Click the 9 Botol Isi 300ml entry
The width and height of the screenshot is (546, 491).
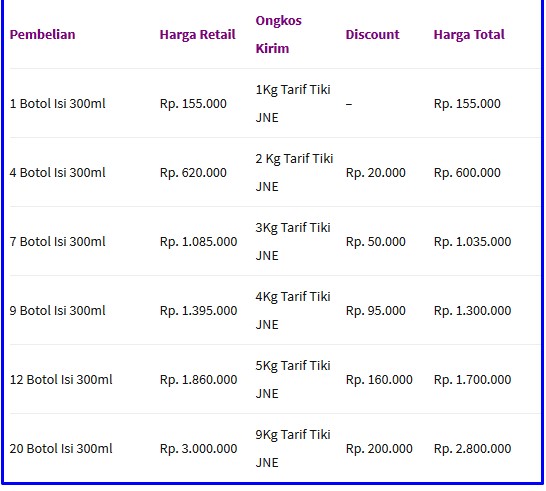57,310
